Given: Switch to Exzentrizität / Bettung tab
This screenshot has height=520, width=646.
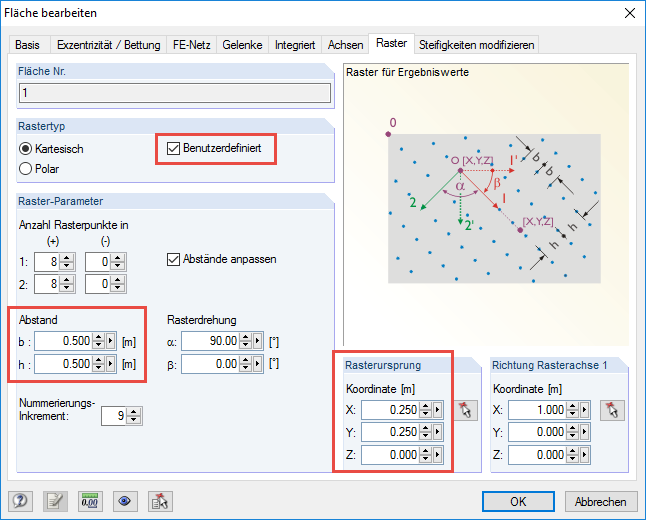Looking at the screenshot, I should [x=109, y=45].
